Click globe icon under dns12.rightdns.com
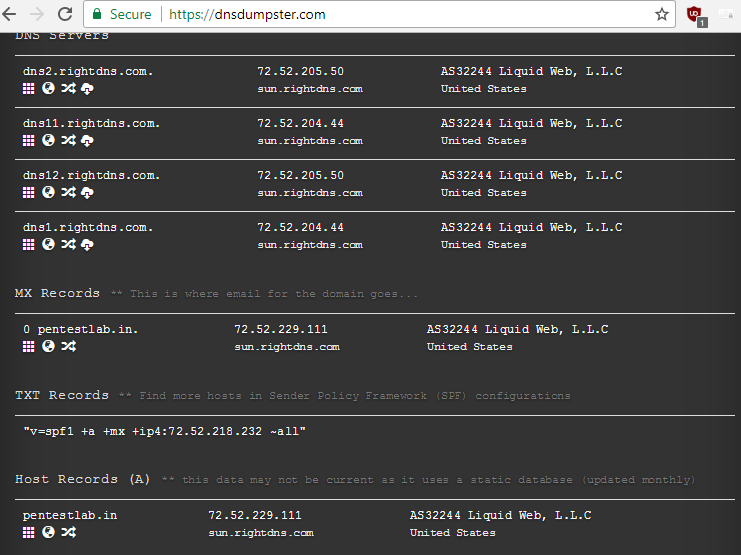 (48, 192)
